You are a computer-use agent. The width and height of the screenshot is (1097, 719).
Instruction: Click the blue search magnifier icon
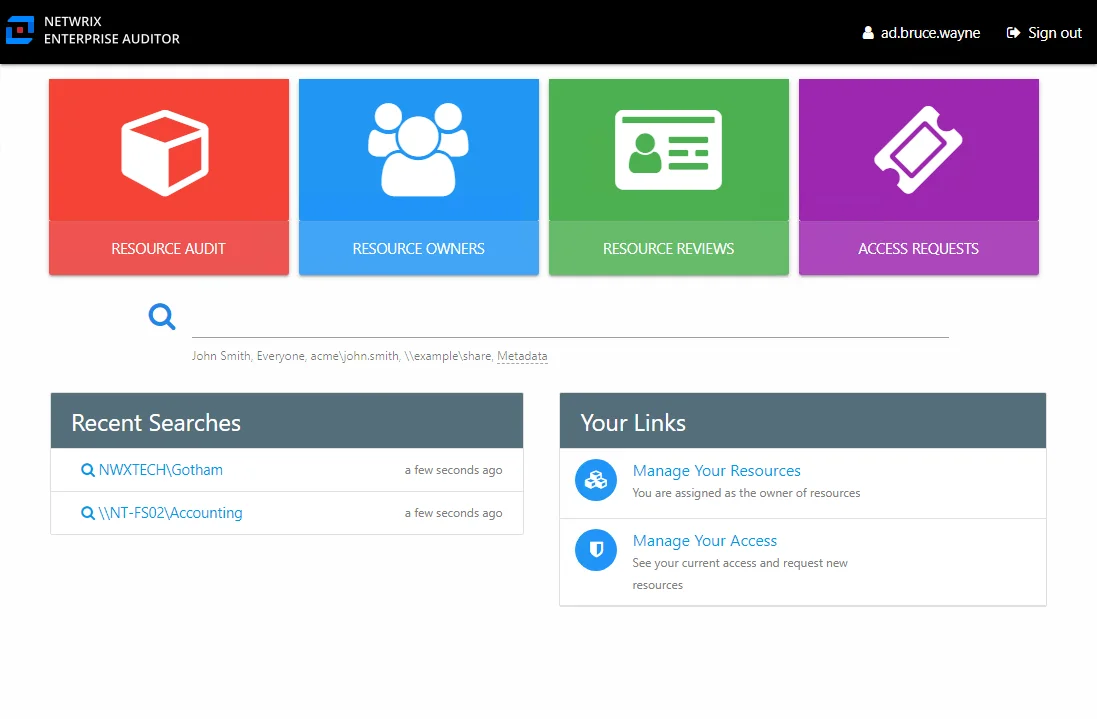(162, 317)
